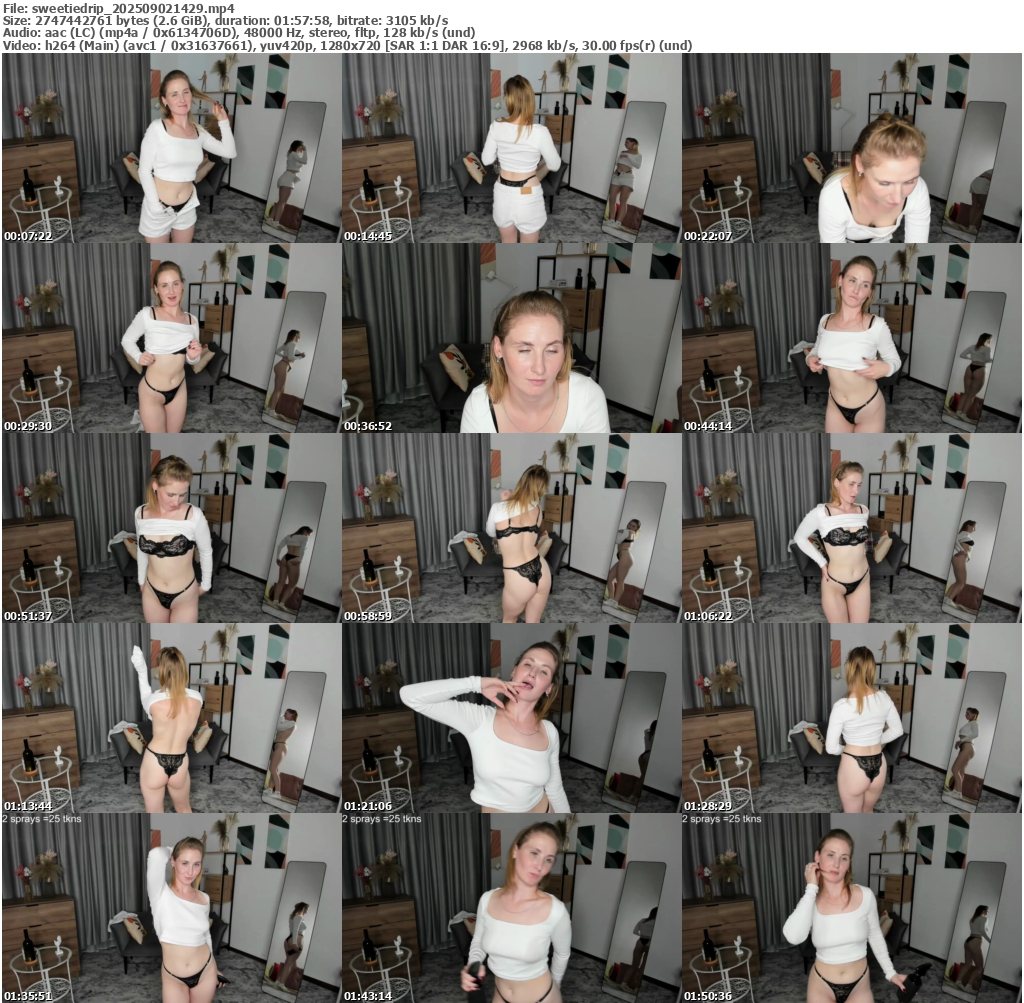1024x1003 pixels.
Task: Choose the thumbnail timestamped 01:28:29
Action: point(852,718)
